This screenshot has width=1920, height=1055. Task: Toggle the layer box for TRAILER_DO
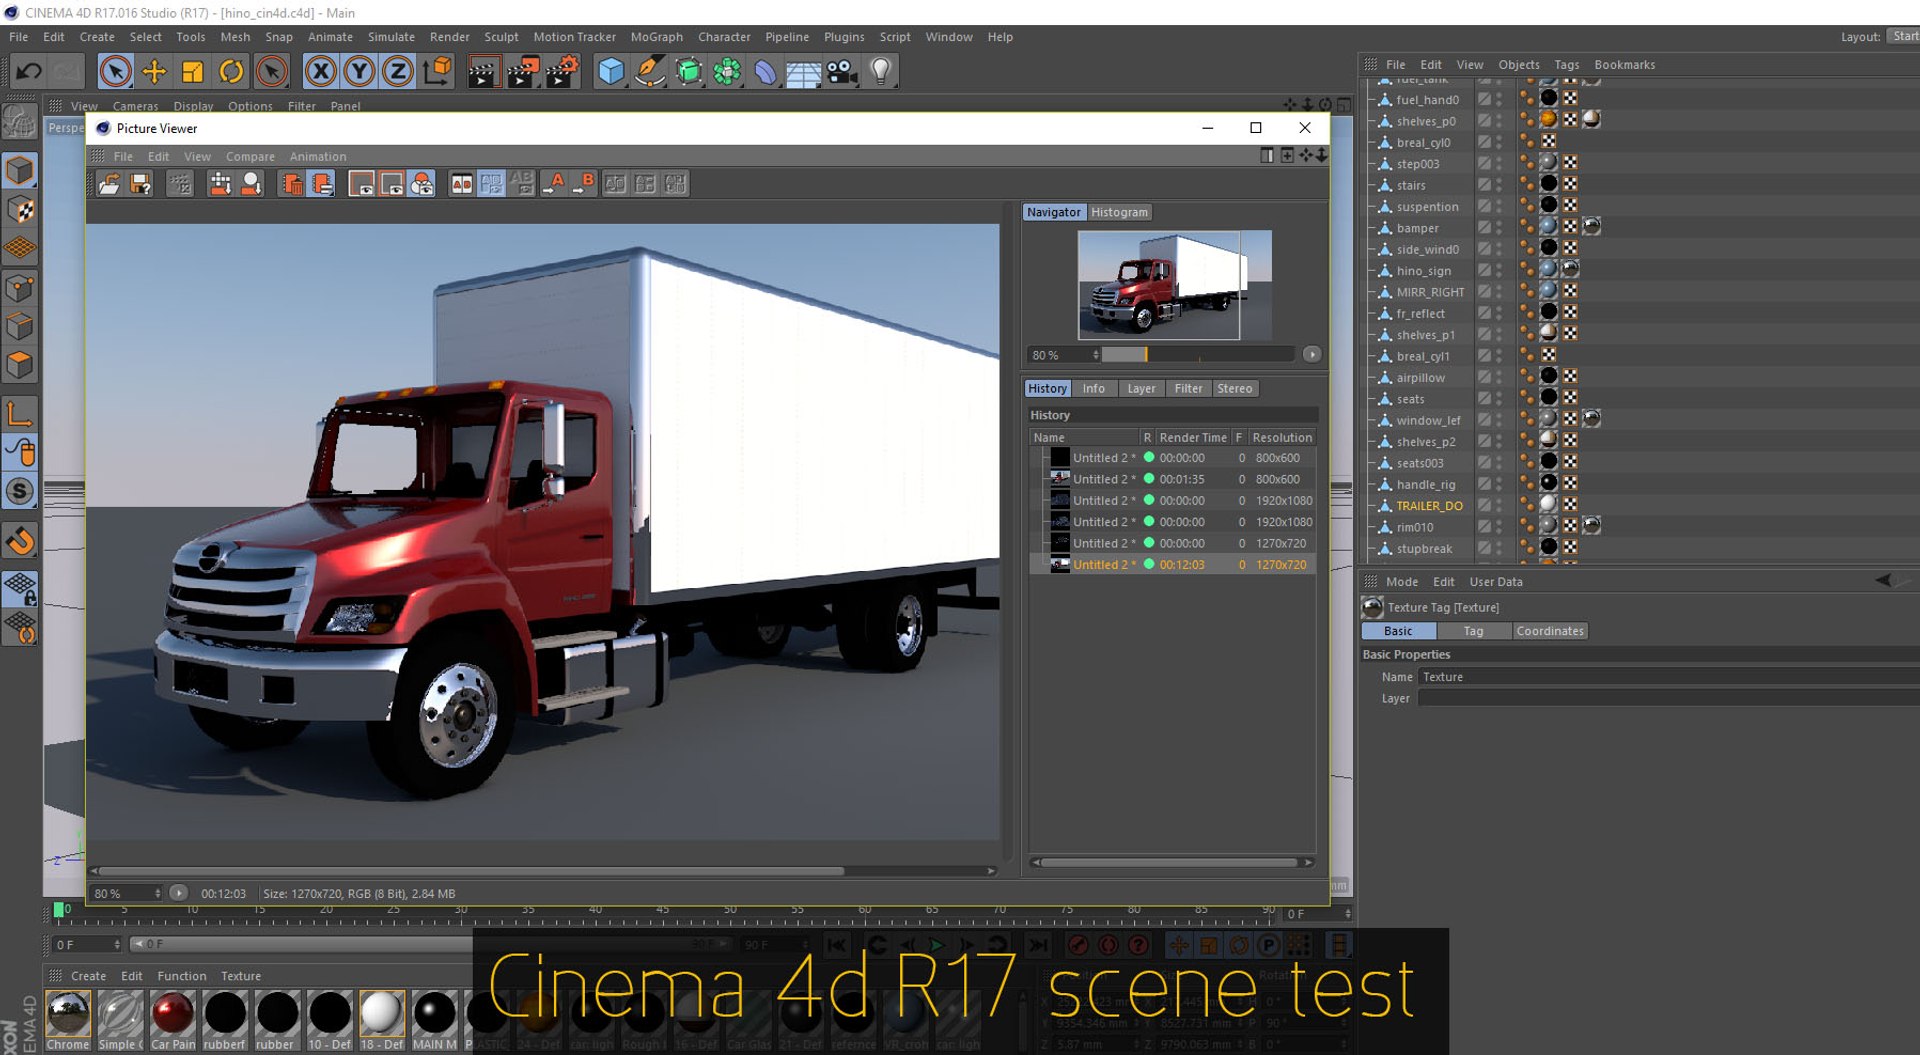pyautogui.click(x=1484, y=506)
